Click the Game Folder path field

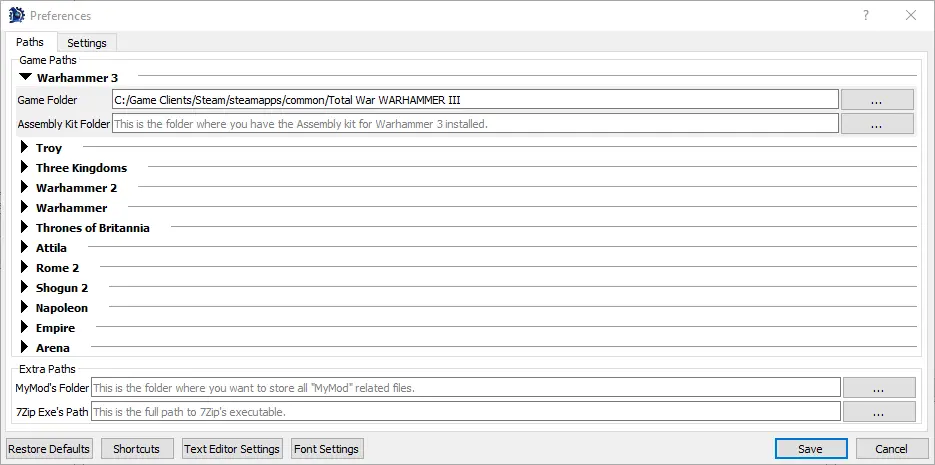pos(475,100)
